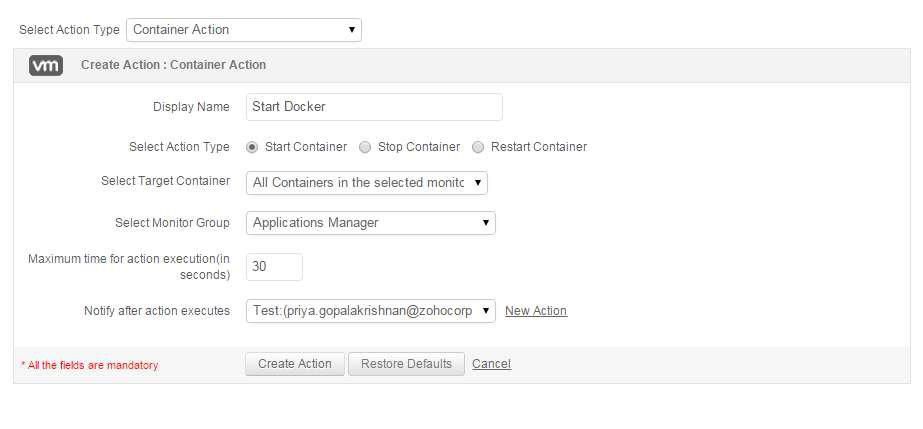This screenshot has width=923, height=429.
Task: Open the New Action link
Action: (x=536, y=311)
